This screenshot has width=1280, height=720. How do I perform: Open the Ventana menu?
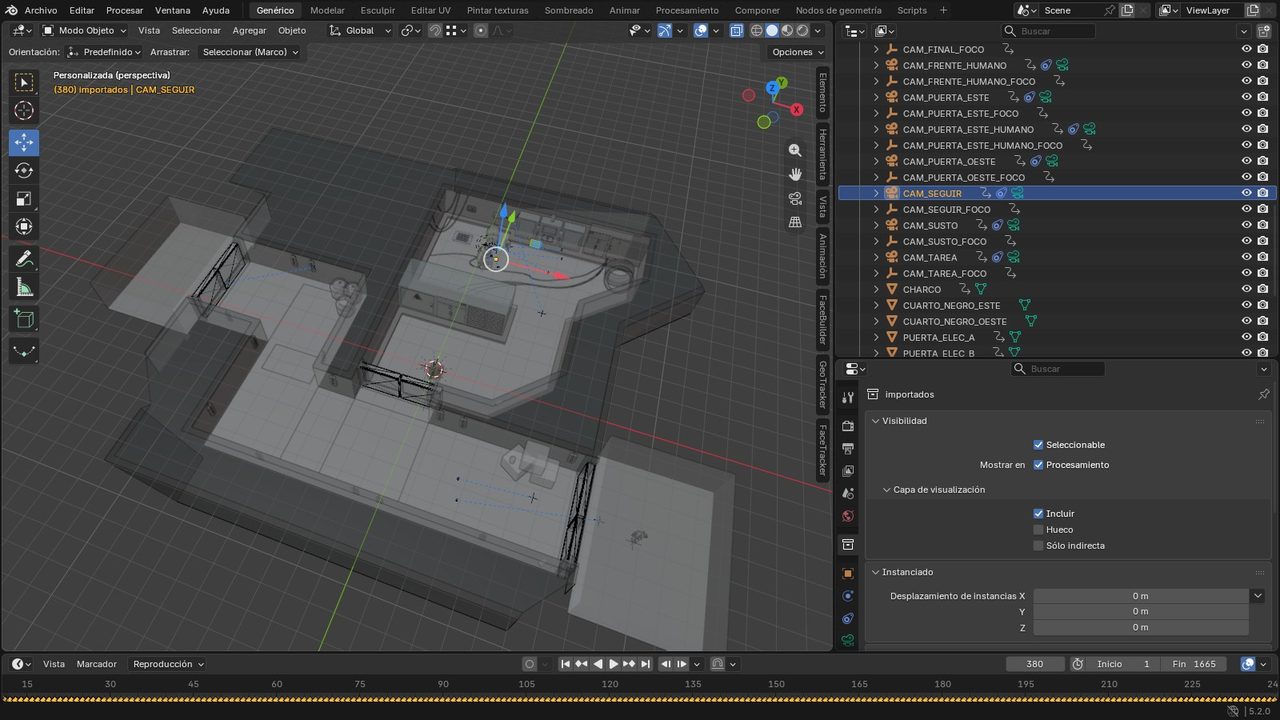[x=173, y=10]
